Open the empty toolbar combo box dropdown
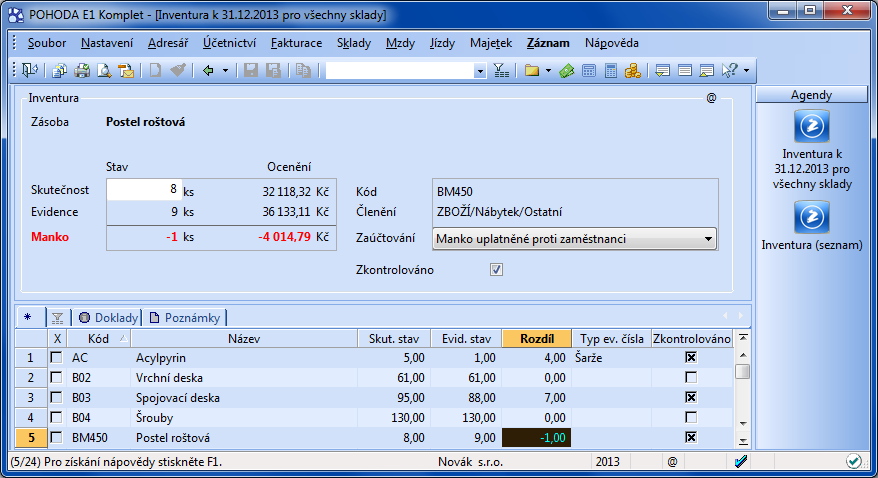This screenshot has width=878, height=478. 479,71
